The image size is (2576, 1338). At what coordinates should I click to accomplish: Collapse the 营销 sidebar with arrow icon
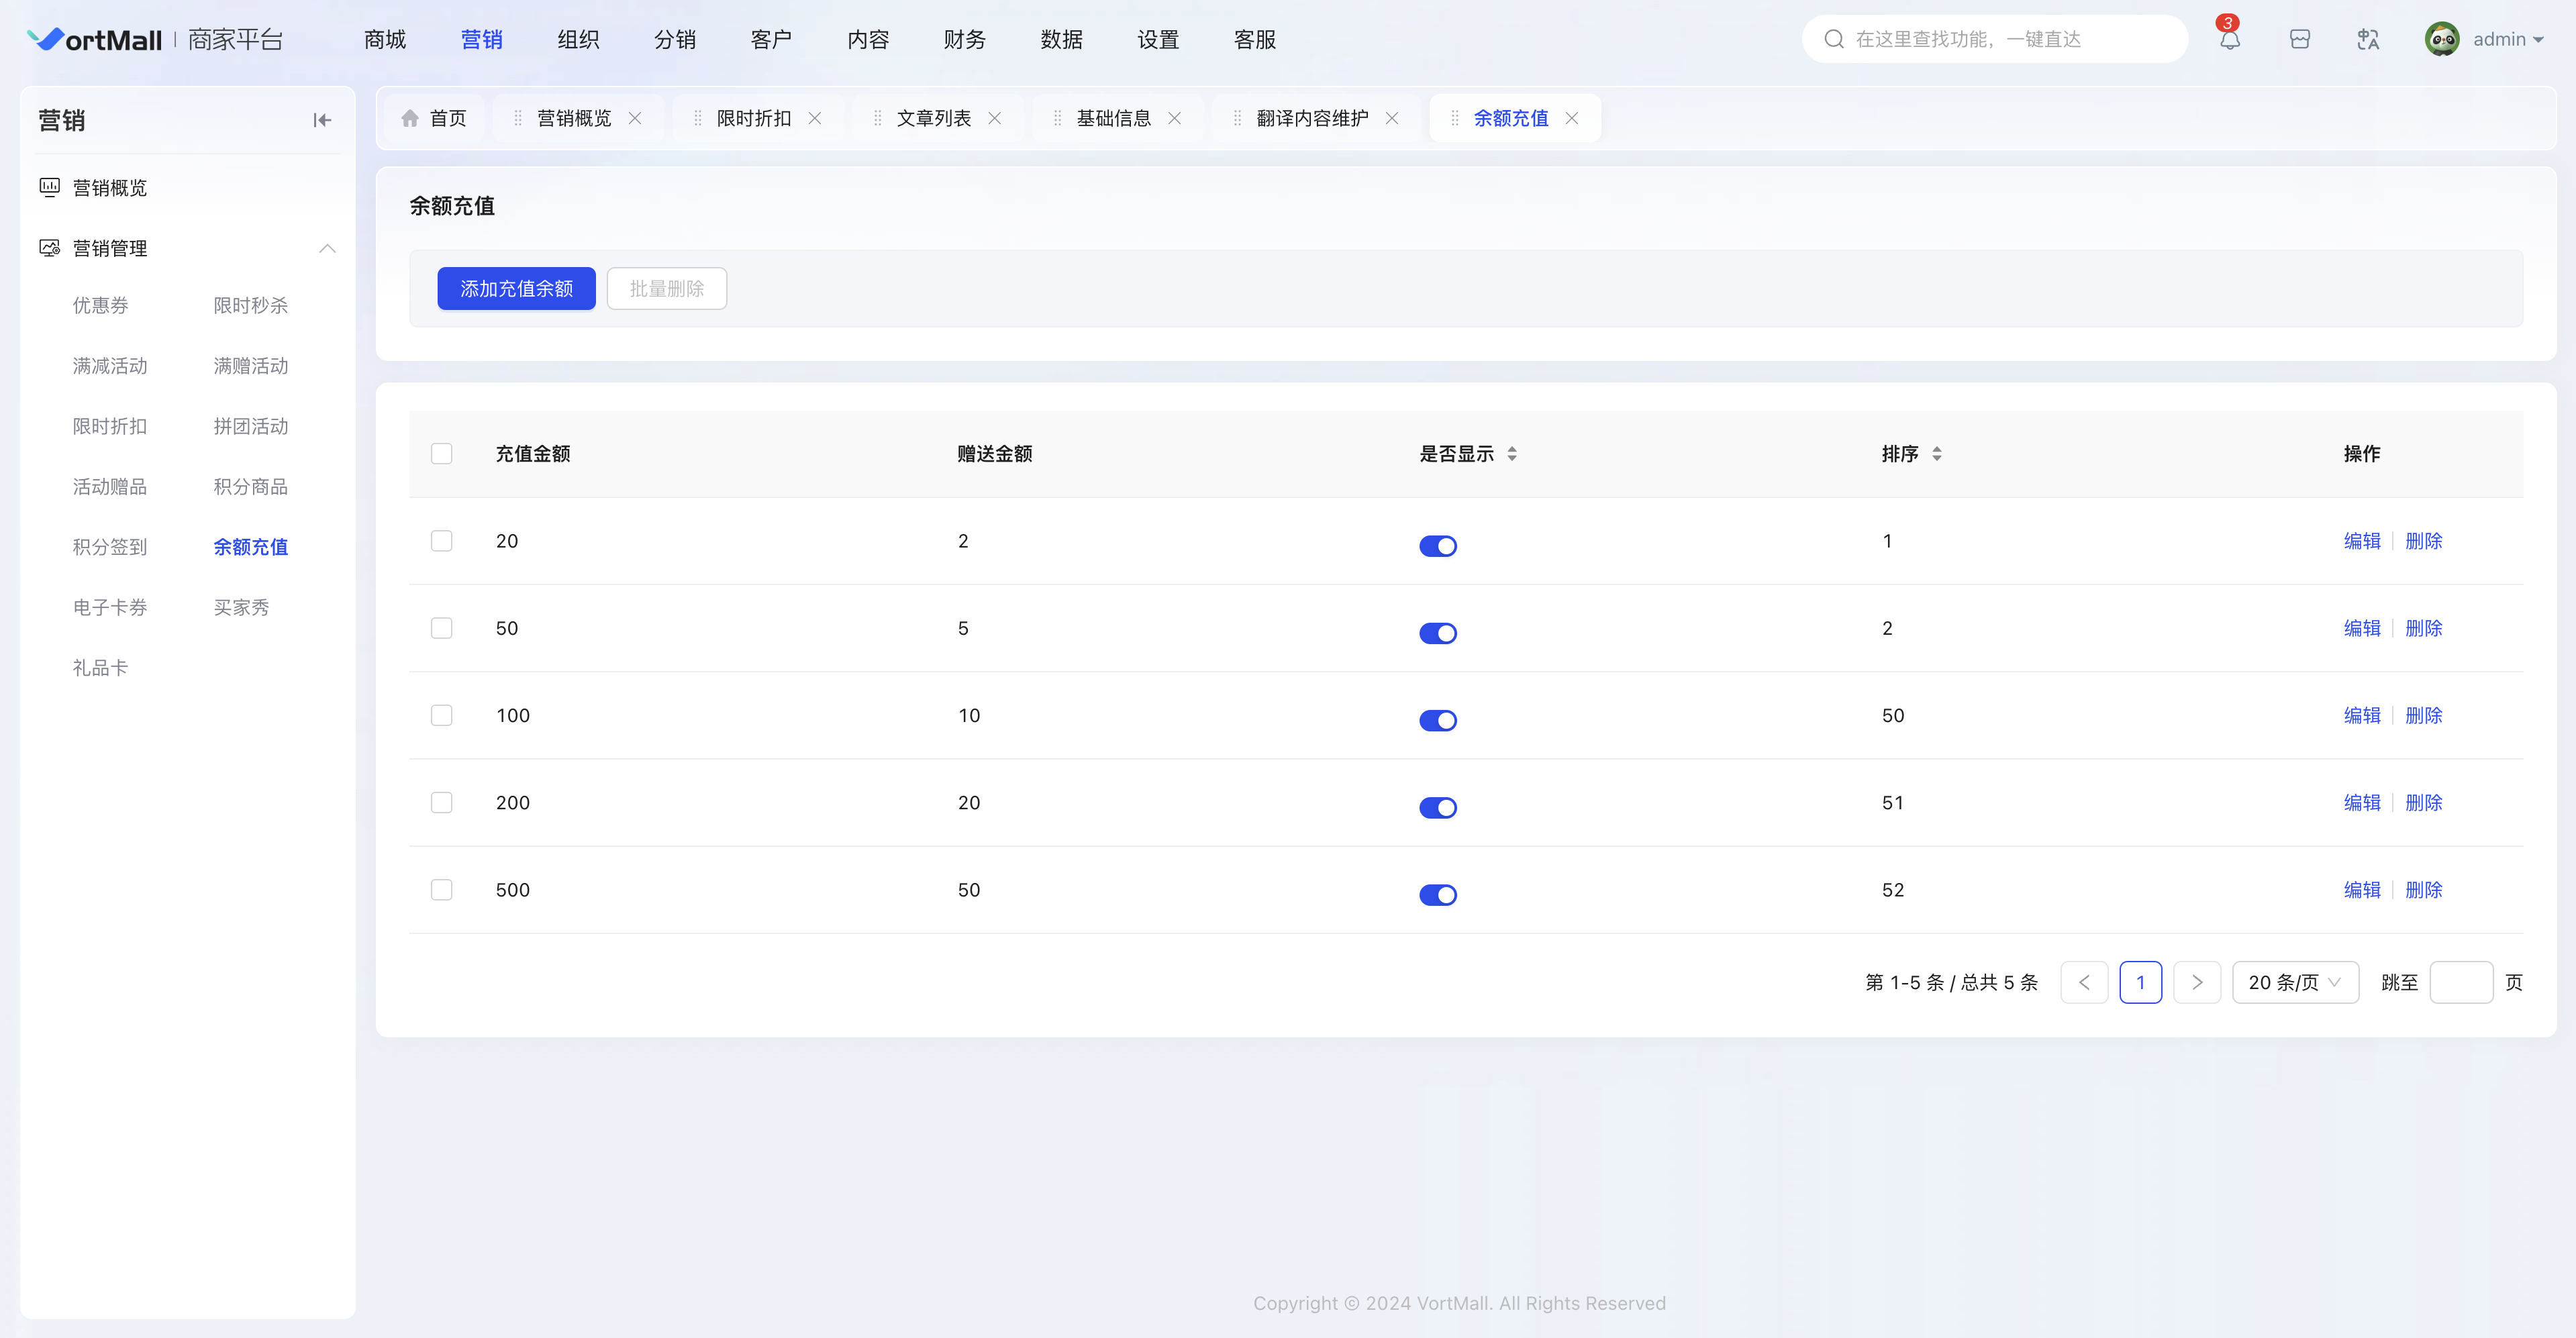(x=322, y=120)
